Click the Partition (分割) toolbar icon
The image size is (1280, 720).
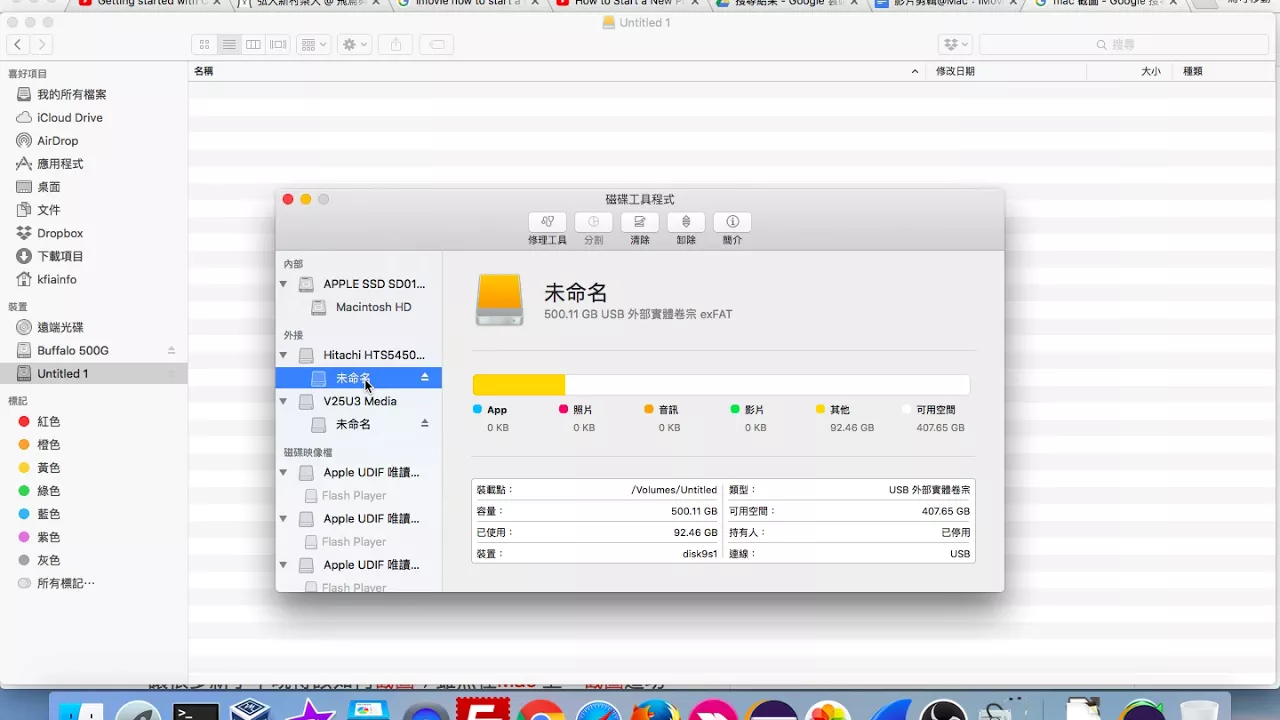point(593,222)
